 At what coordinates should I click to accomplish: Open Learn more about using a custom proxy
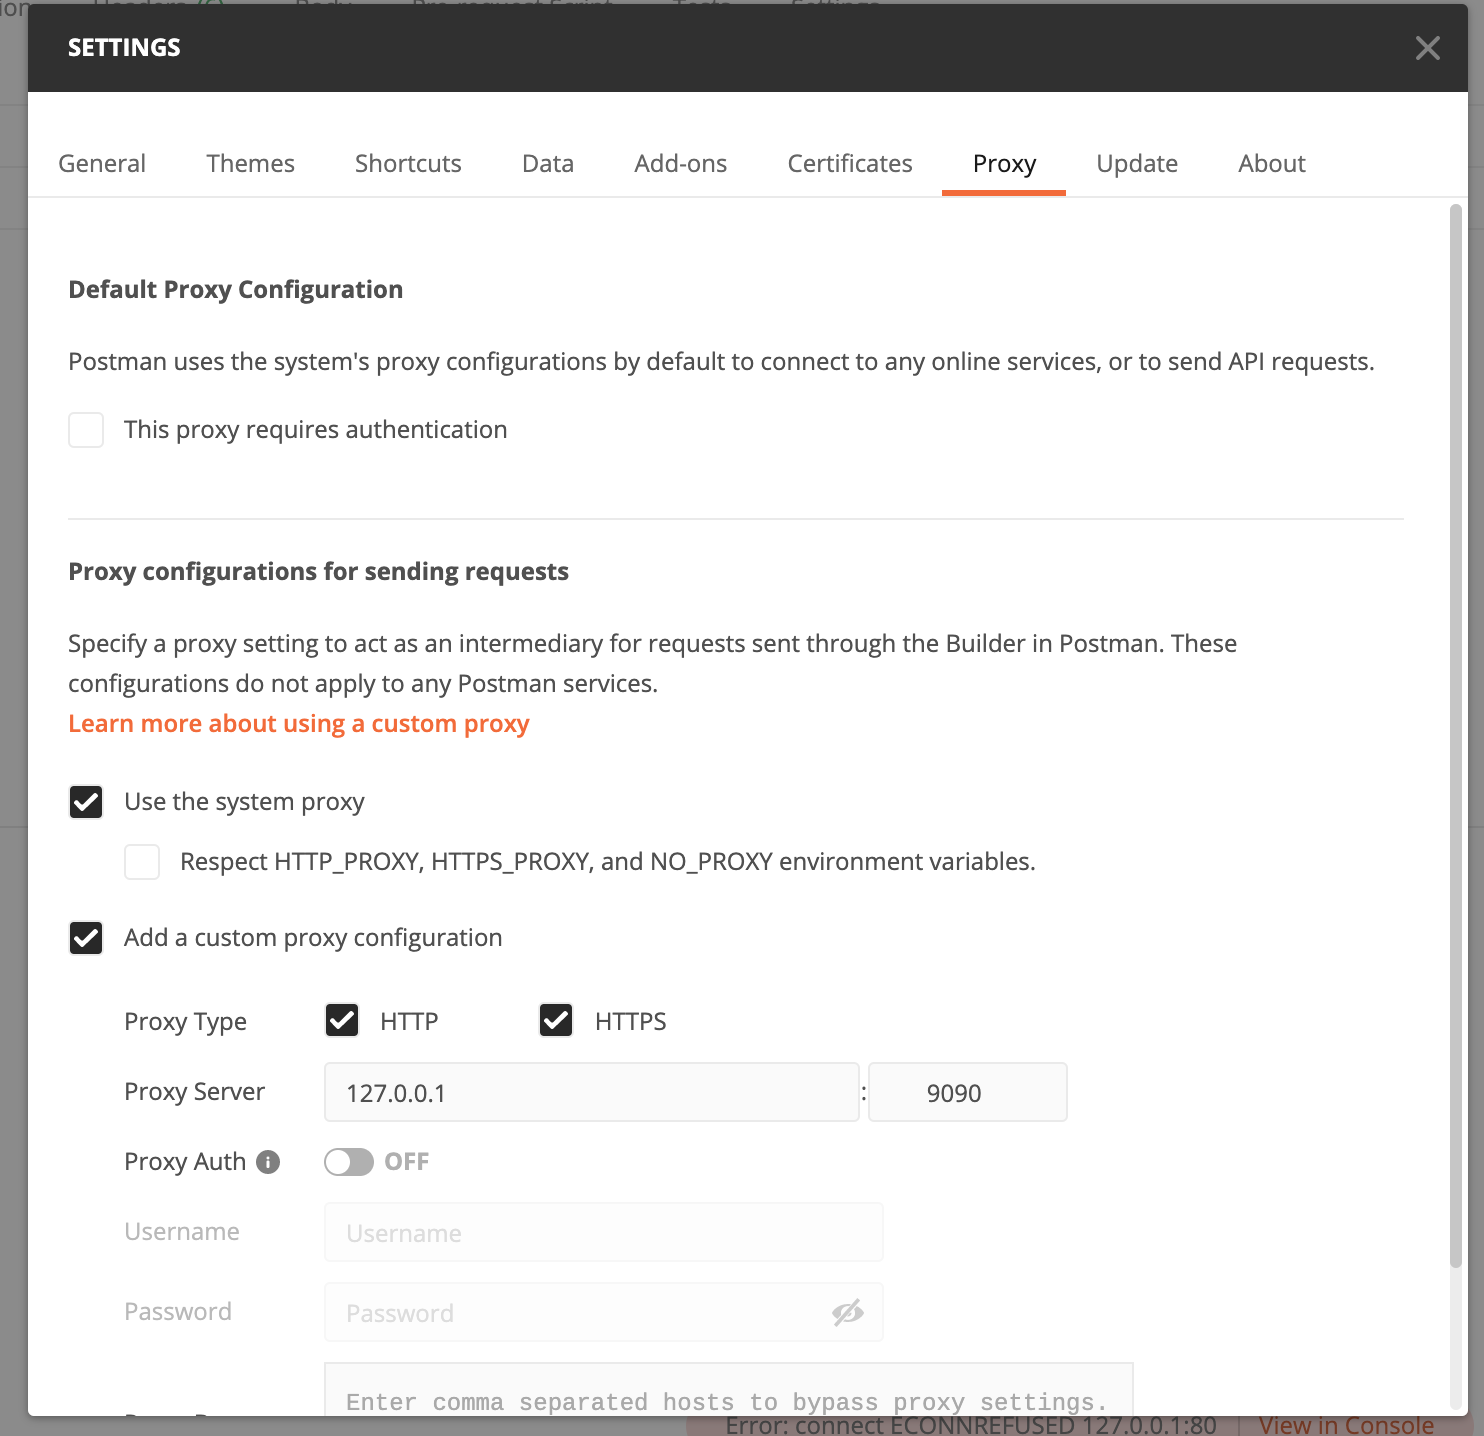[x=298, y=723]
